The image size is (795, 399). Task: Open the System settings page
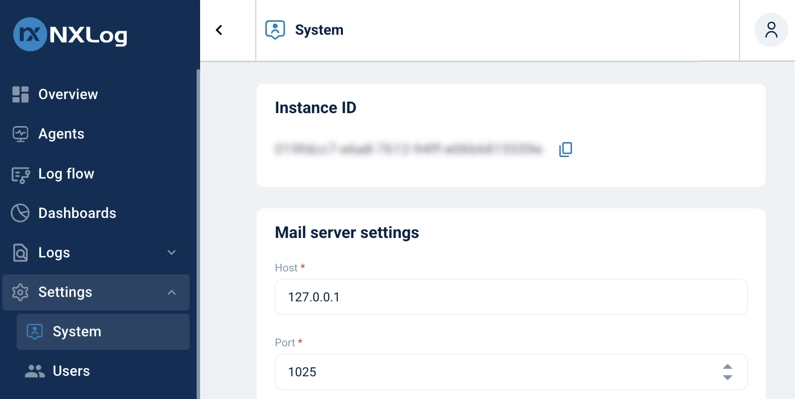click(x=103, y=332)
